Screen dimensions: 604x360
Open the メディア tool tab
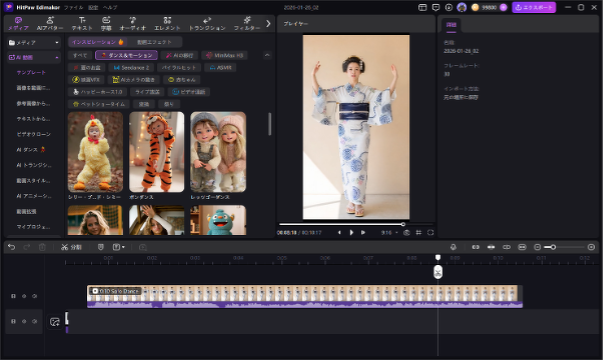pos(18,23)
